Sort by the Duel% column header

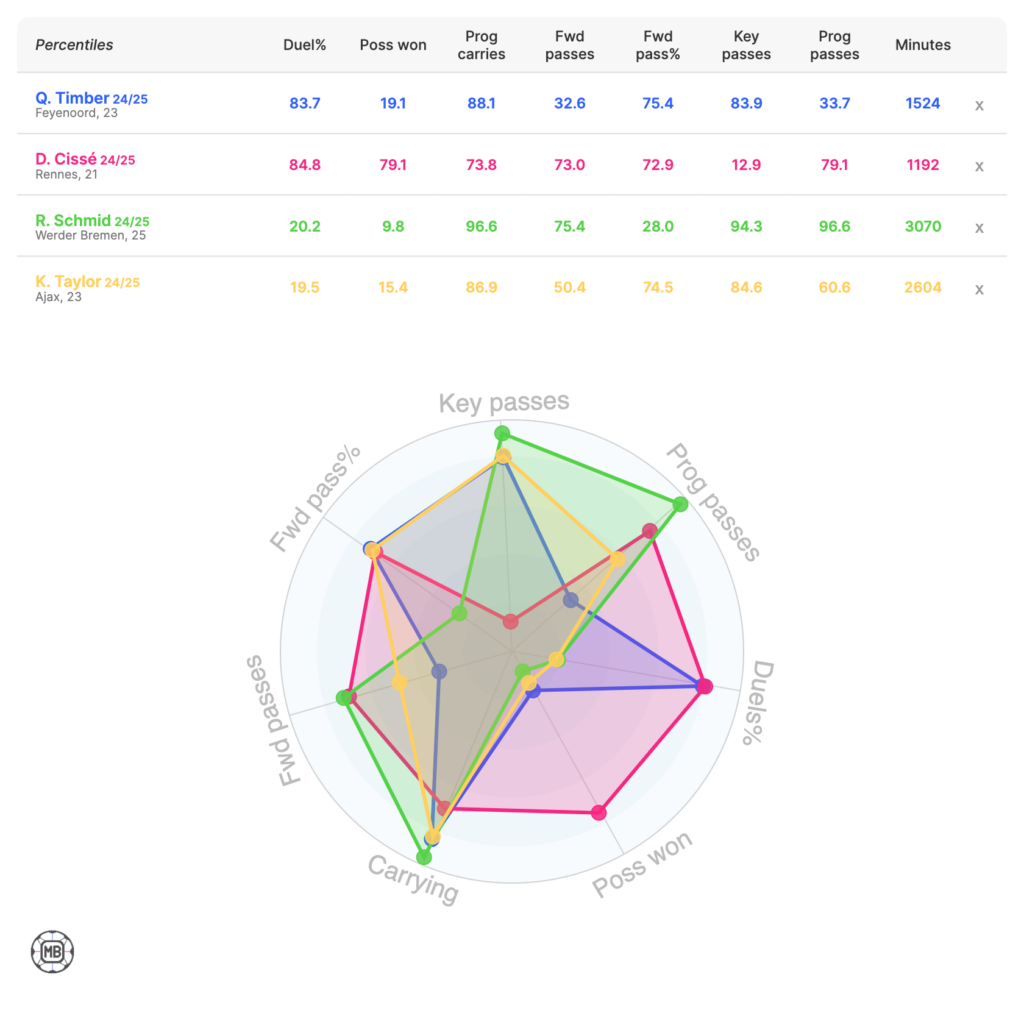click(x=301, y=45)
